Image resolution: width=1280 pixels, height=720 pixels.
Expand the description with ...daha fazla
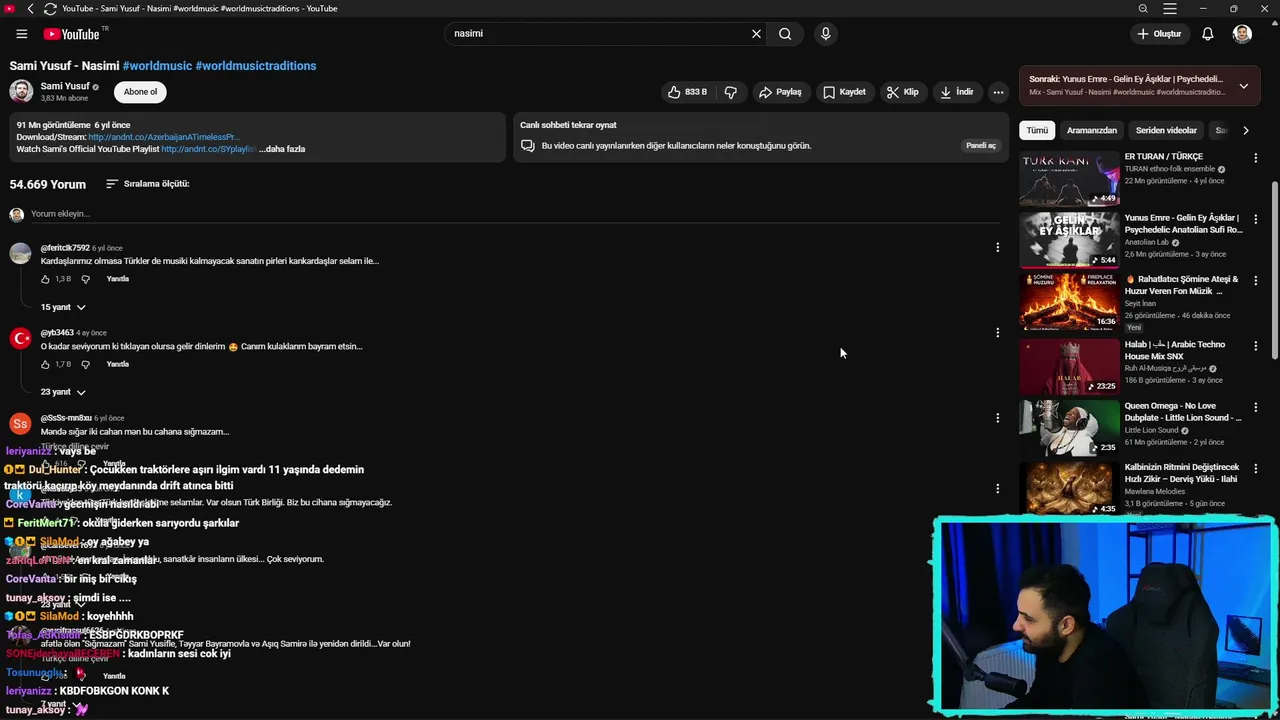coord(282,149)
